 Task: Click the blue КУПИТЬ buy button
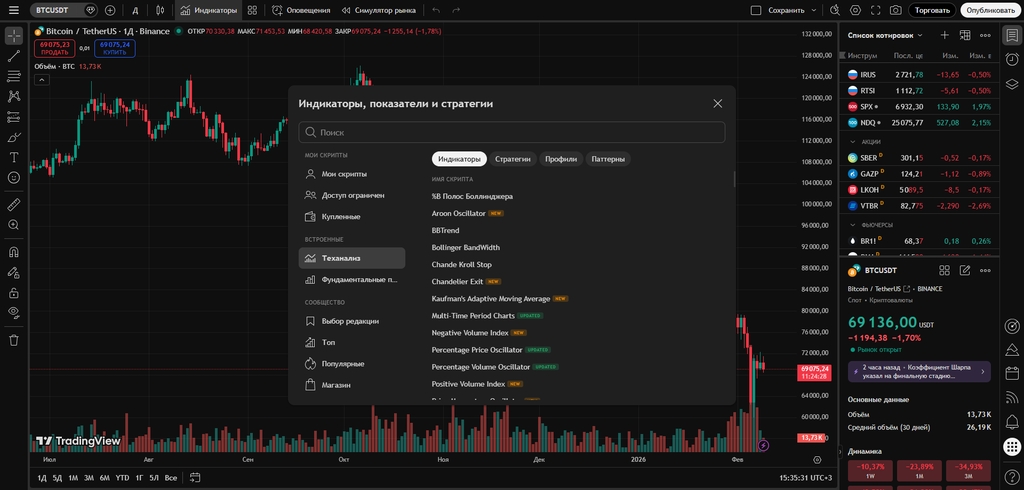pos(115,48)
